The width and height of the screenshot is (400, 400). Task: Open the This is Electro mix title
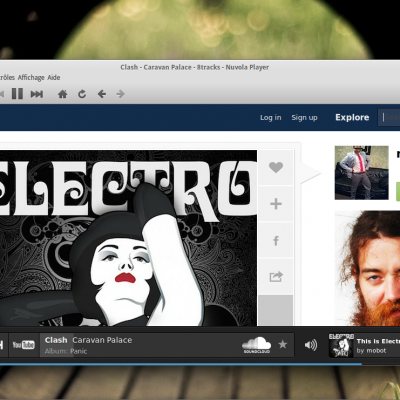click(378, 341)
